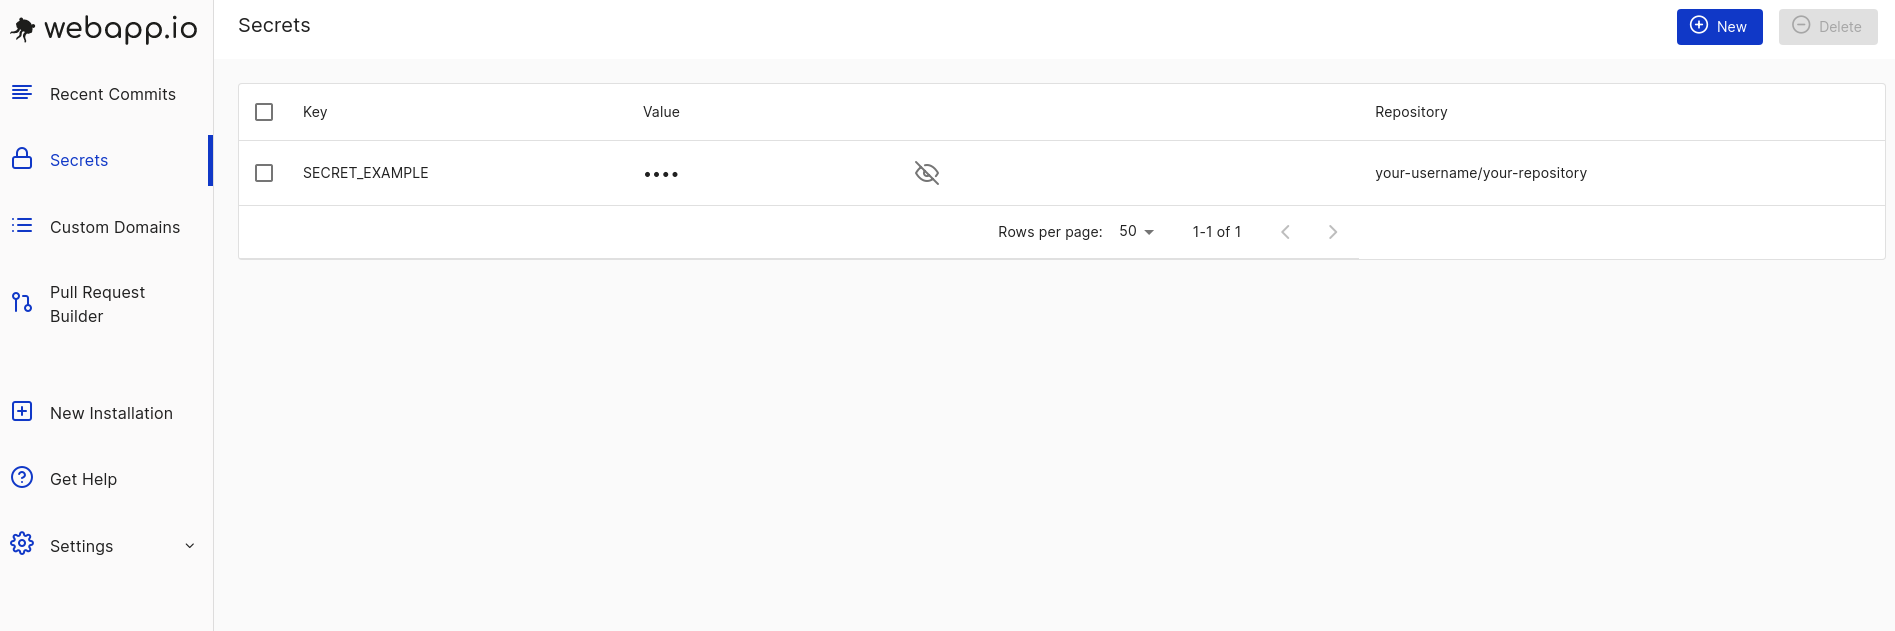The image size is (1895, 631).
Task: Click the Get Help question mark icon
Action: pos(21,477)
